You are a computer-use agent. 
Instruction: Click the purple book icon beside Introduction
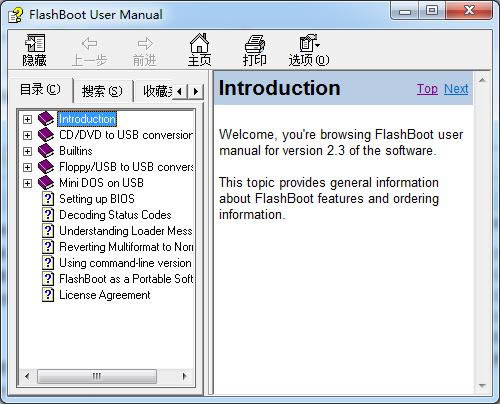(x=46, y=119)
